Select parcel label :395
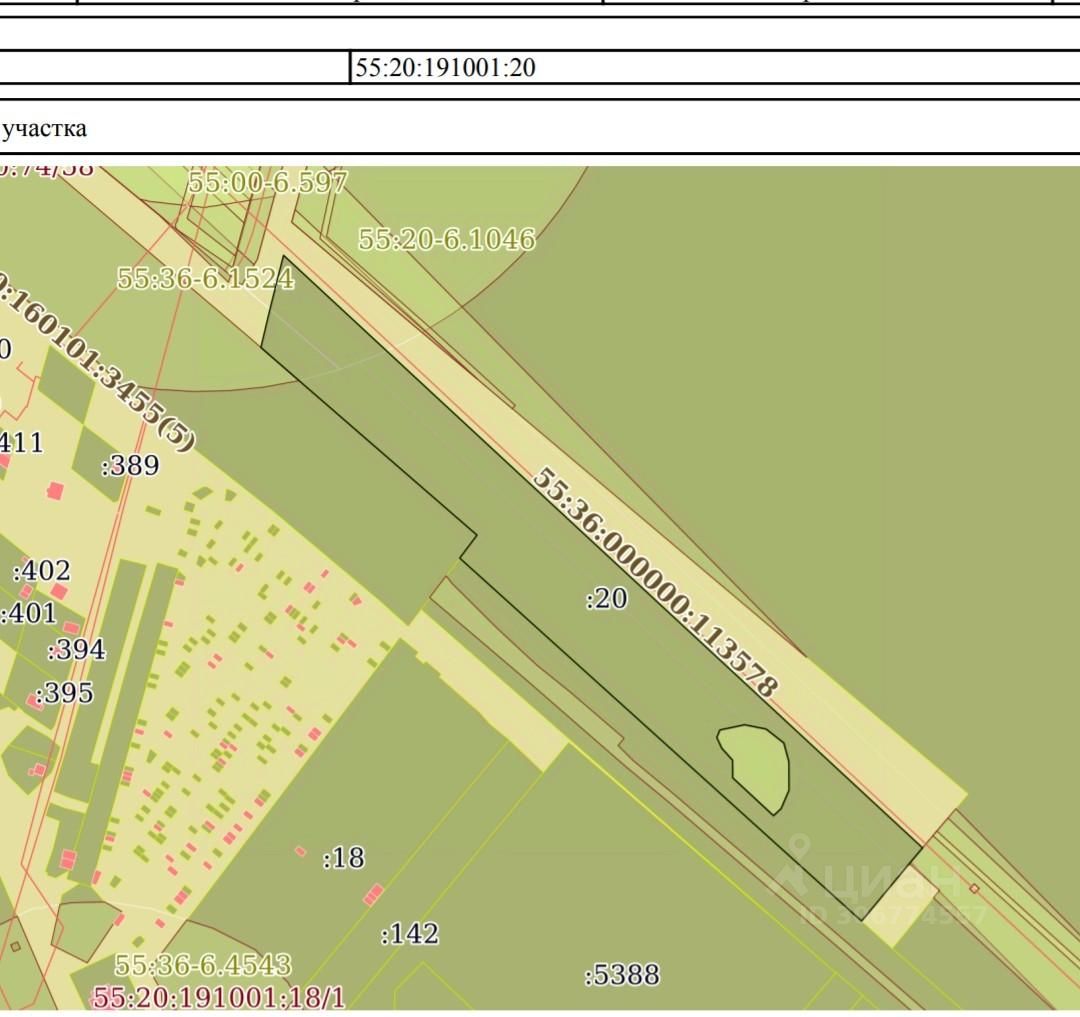1080x1017 pixels. (64, 693)
